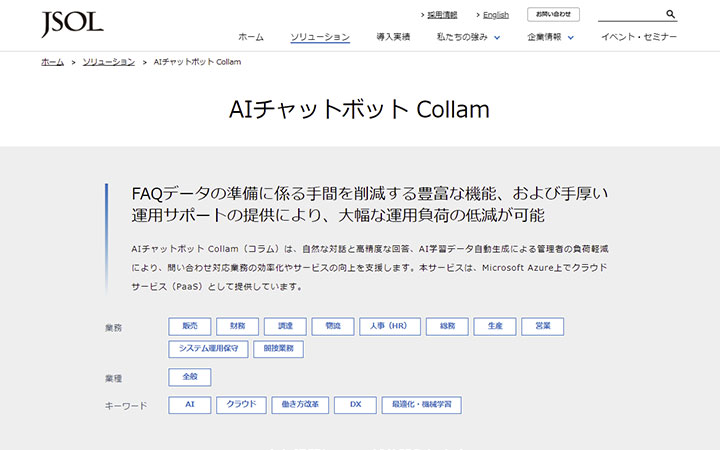Go to ホーム in main navigation
This screenshot has width=720, height=450.
coord(251,37)
